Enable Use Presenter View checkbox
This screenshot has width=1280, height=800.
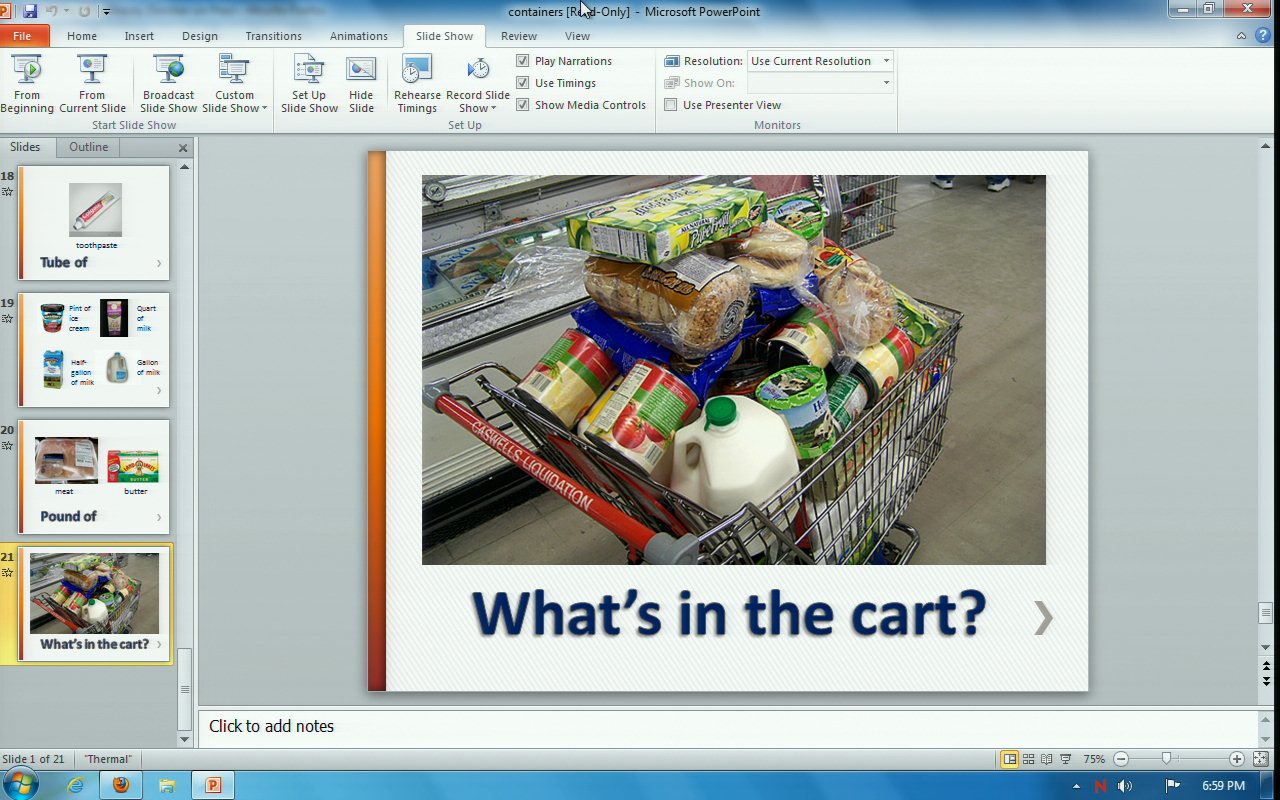671,105
